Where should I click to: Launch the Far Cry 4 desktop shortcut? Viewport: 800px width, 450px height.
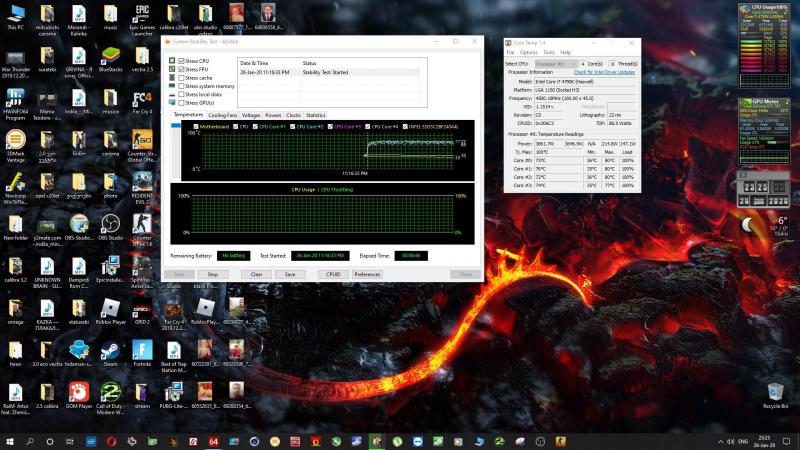pos(143,100)
